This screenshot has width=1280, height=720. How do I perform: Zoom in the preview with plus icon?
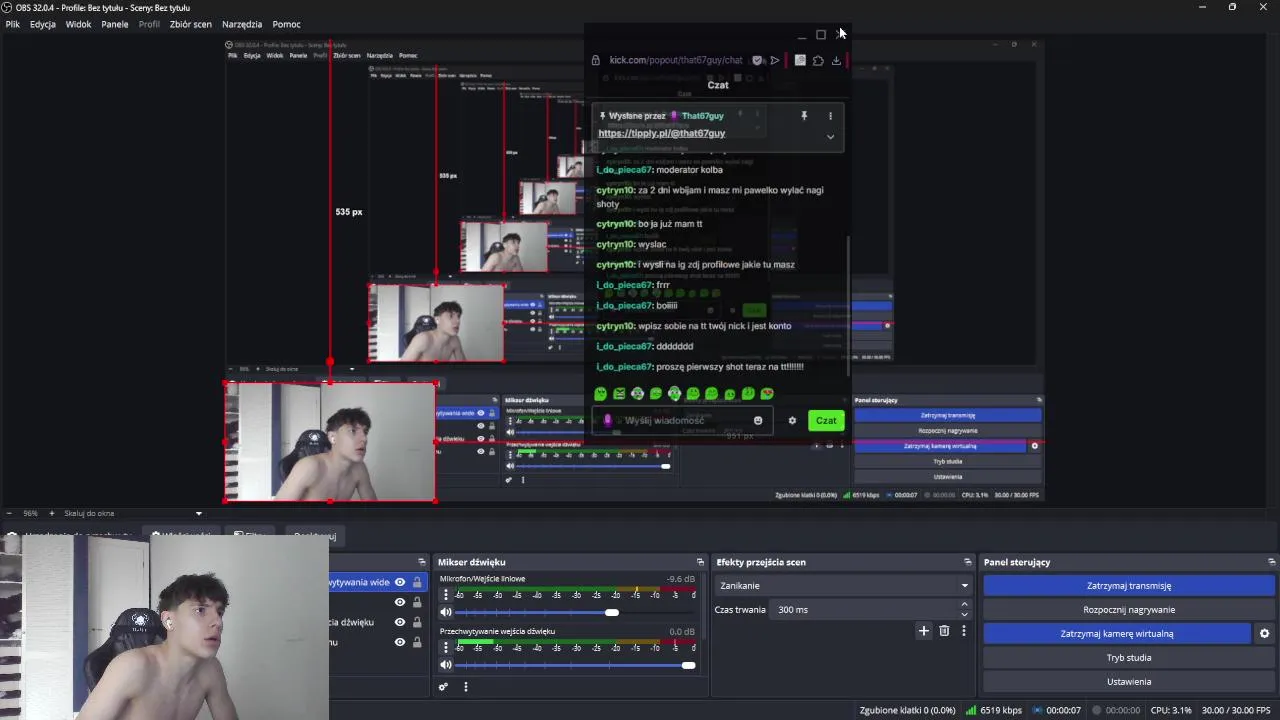pos(52,513)
